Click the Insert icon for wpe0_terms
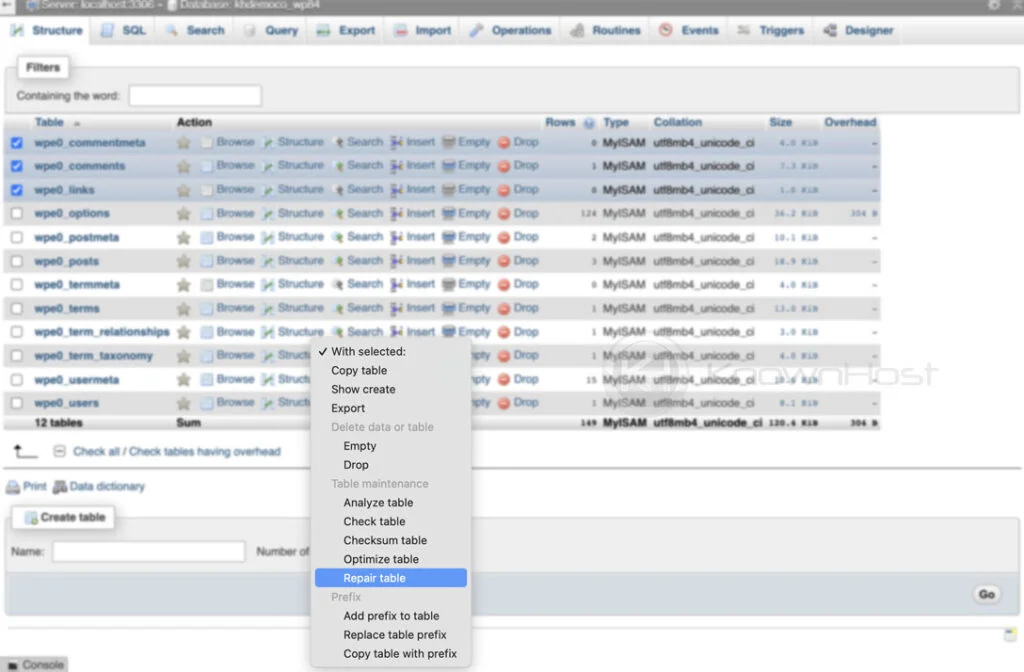1024x672 pixels. (397, 309)
